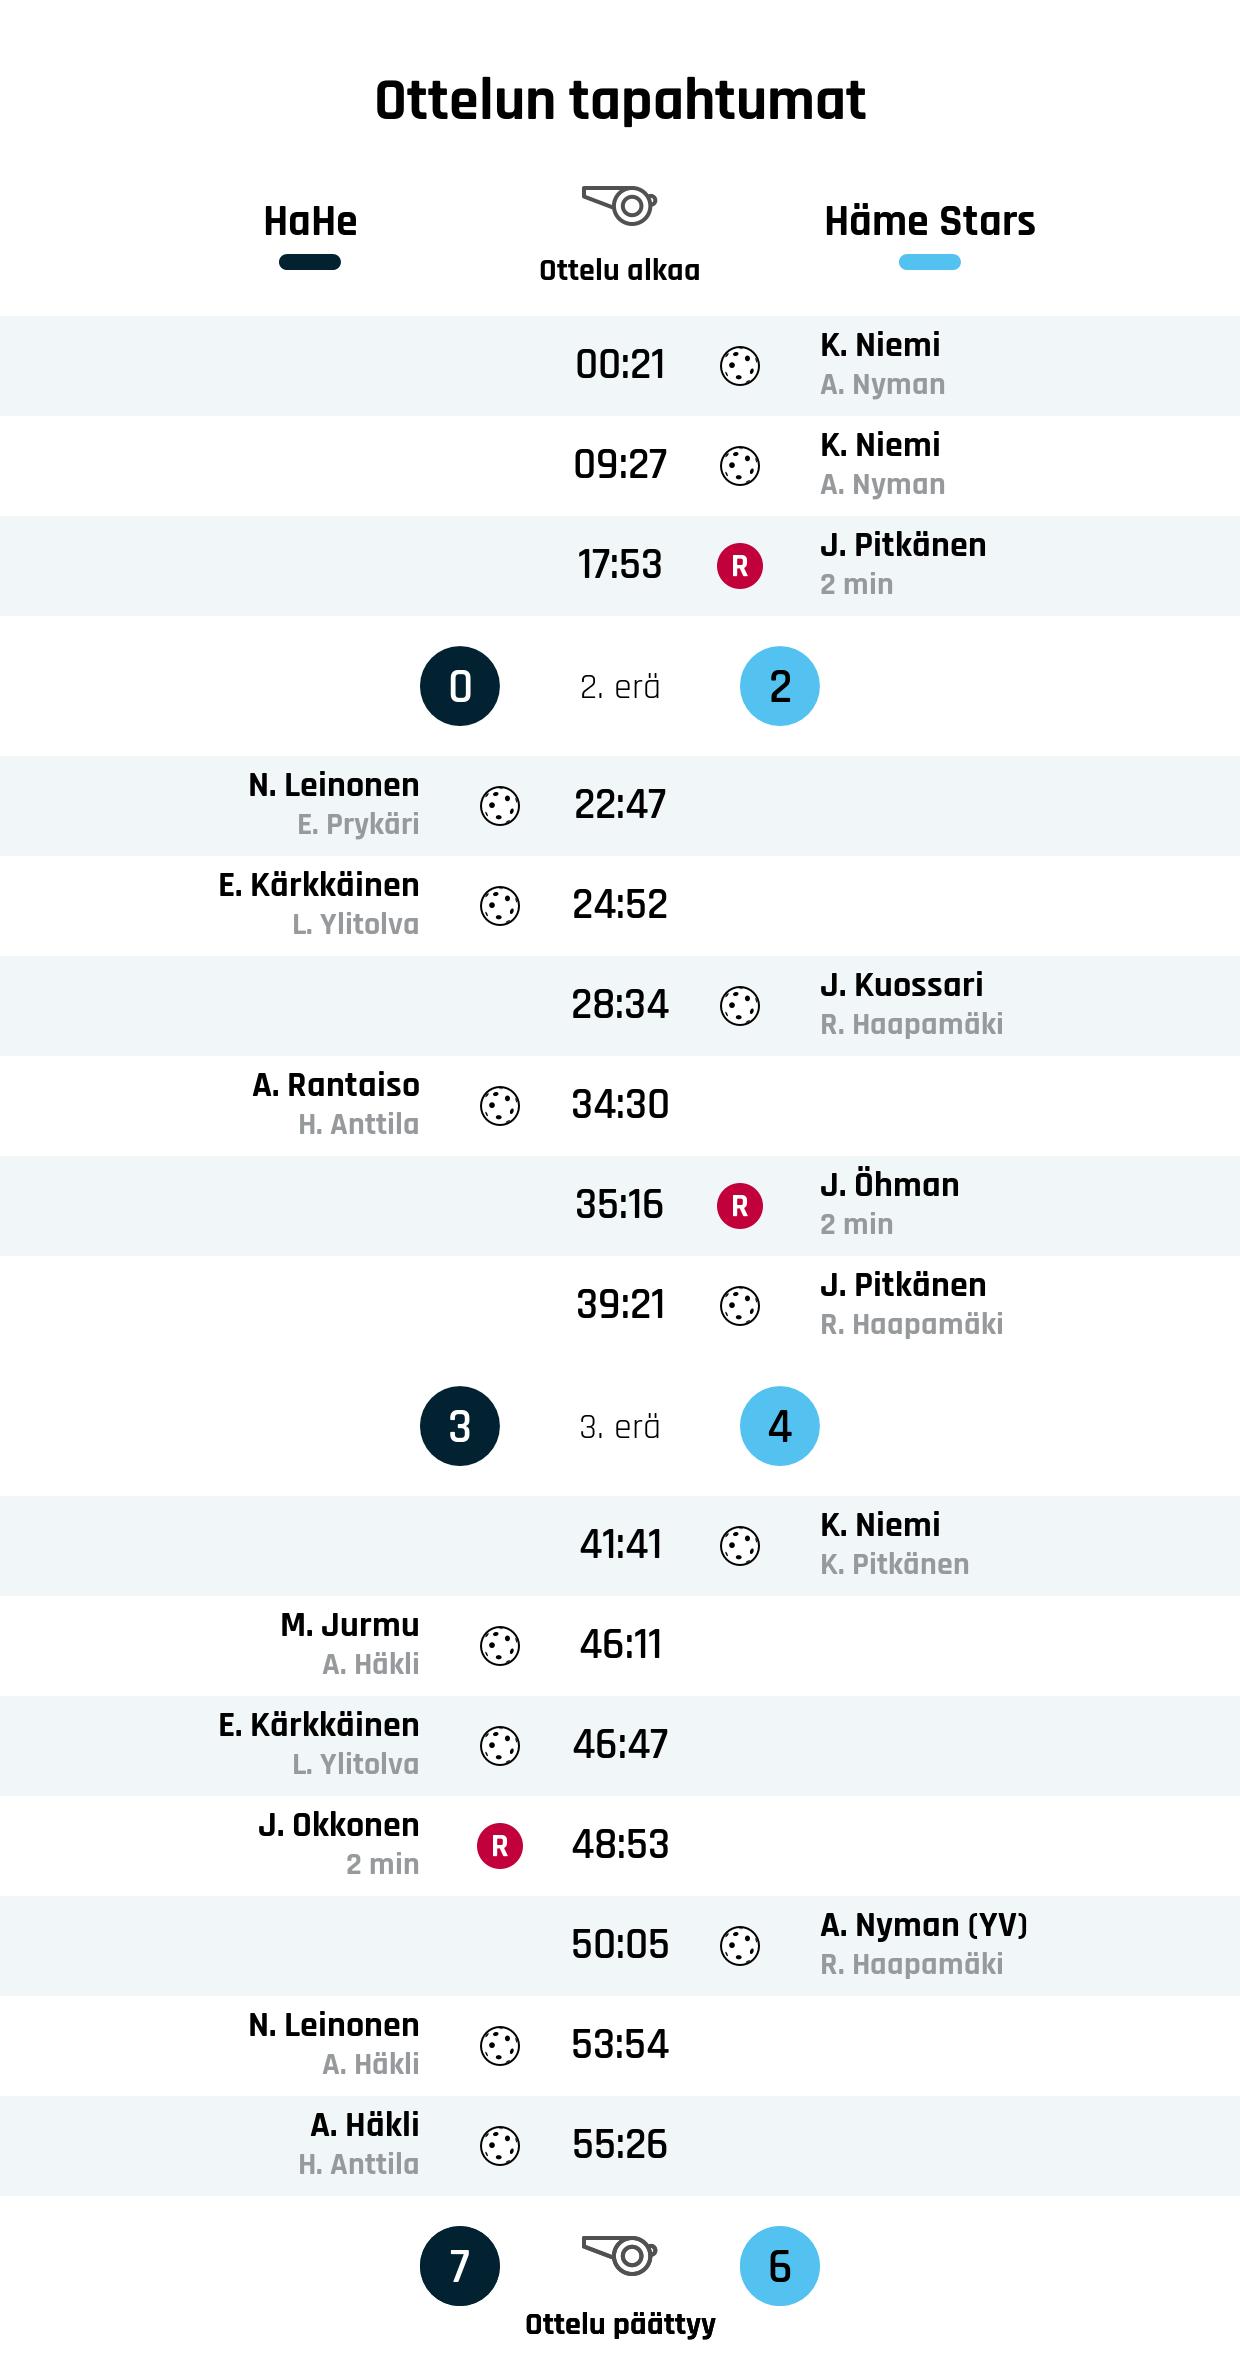The width and height of the screenshot is (1240, 2358).
Task: Click scorer E. Kärkkäinen at 24:52
Action: click(319, 885)
